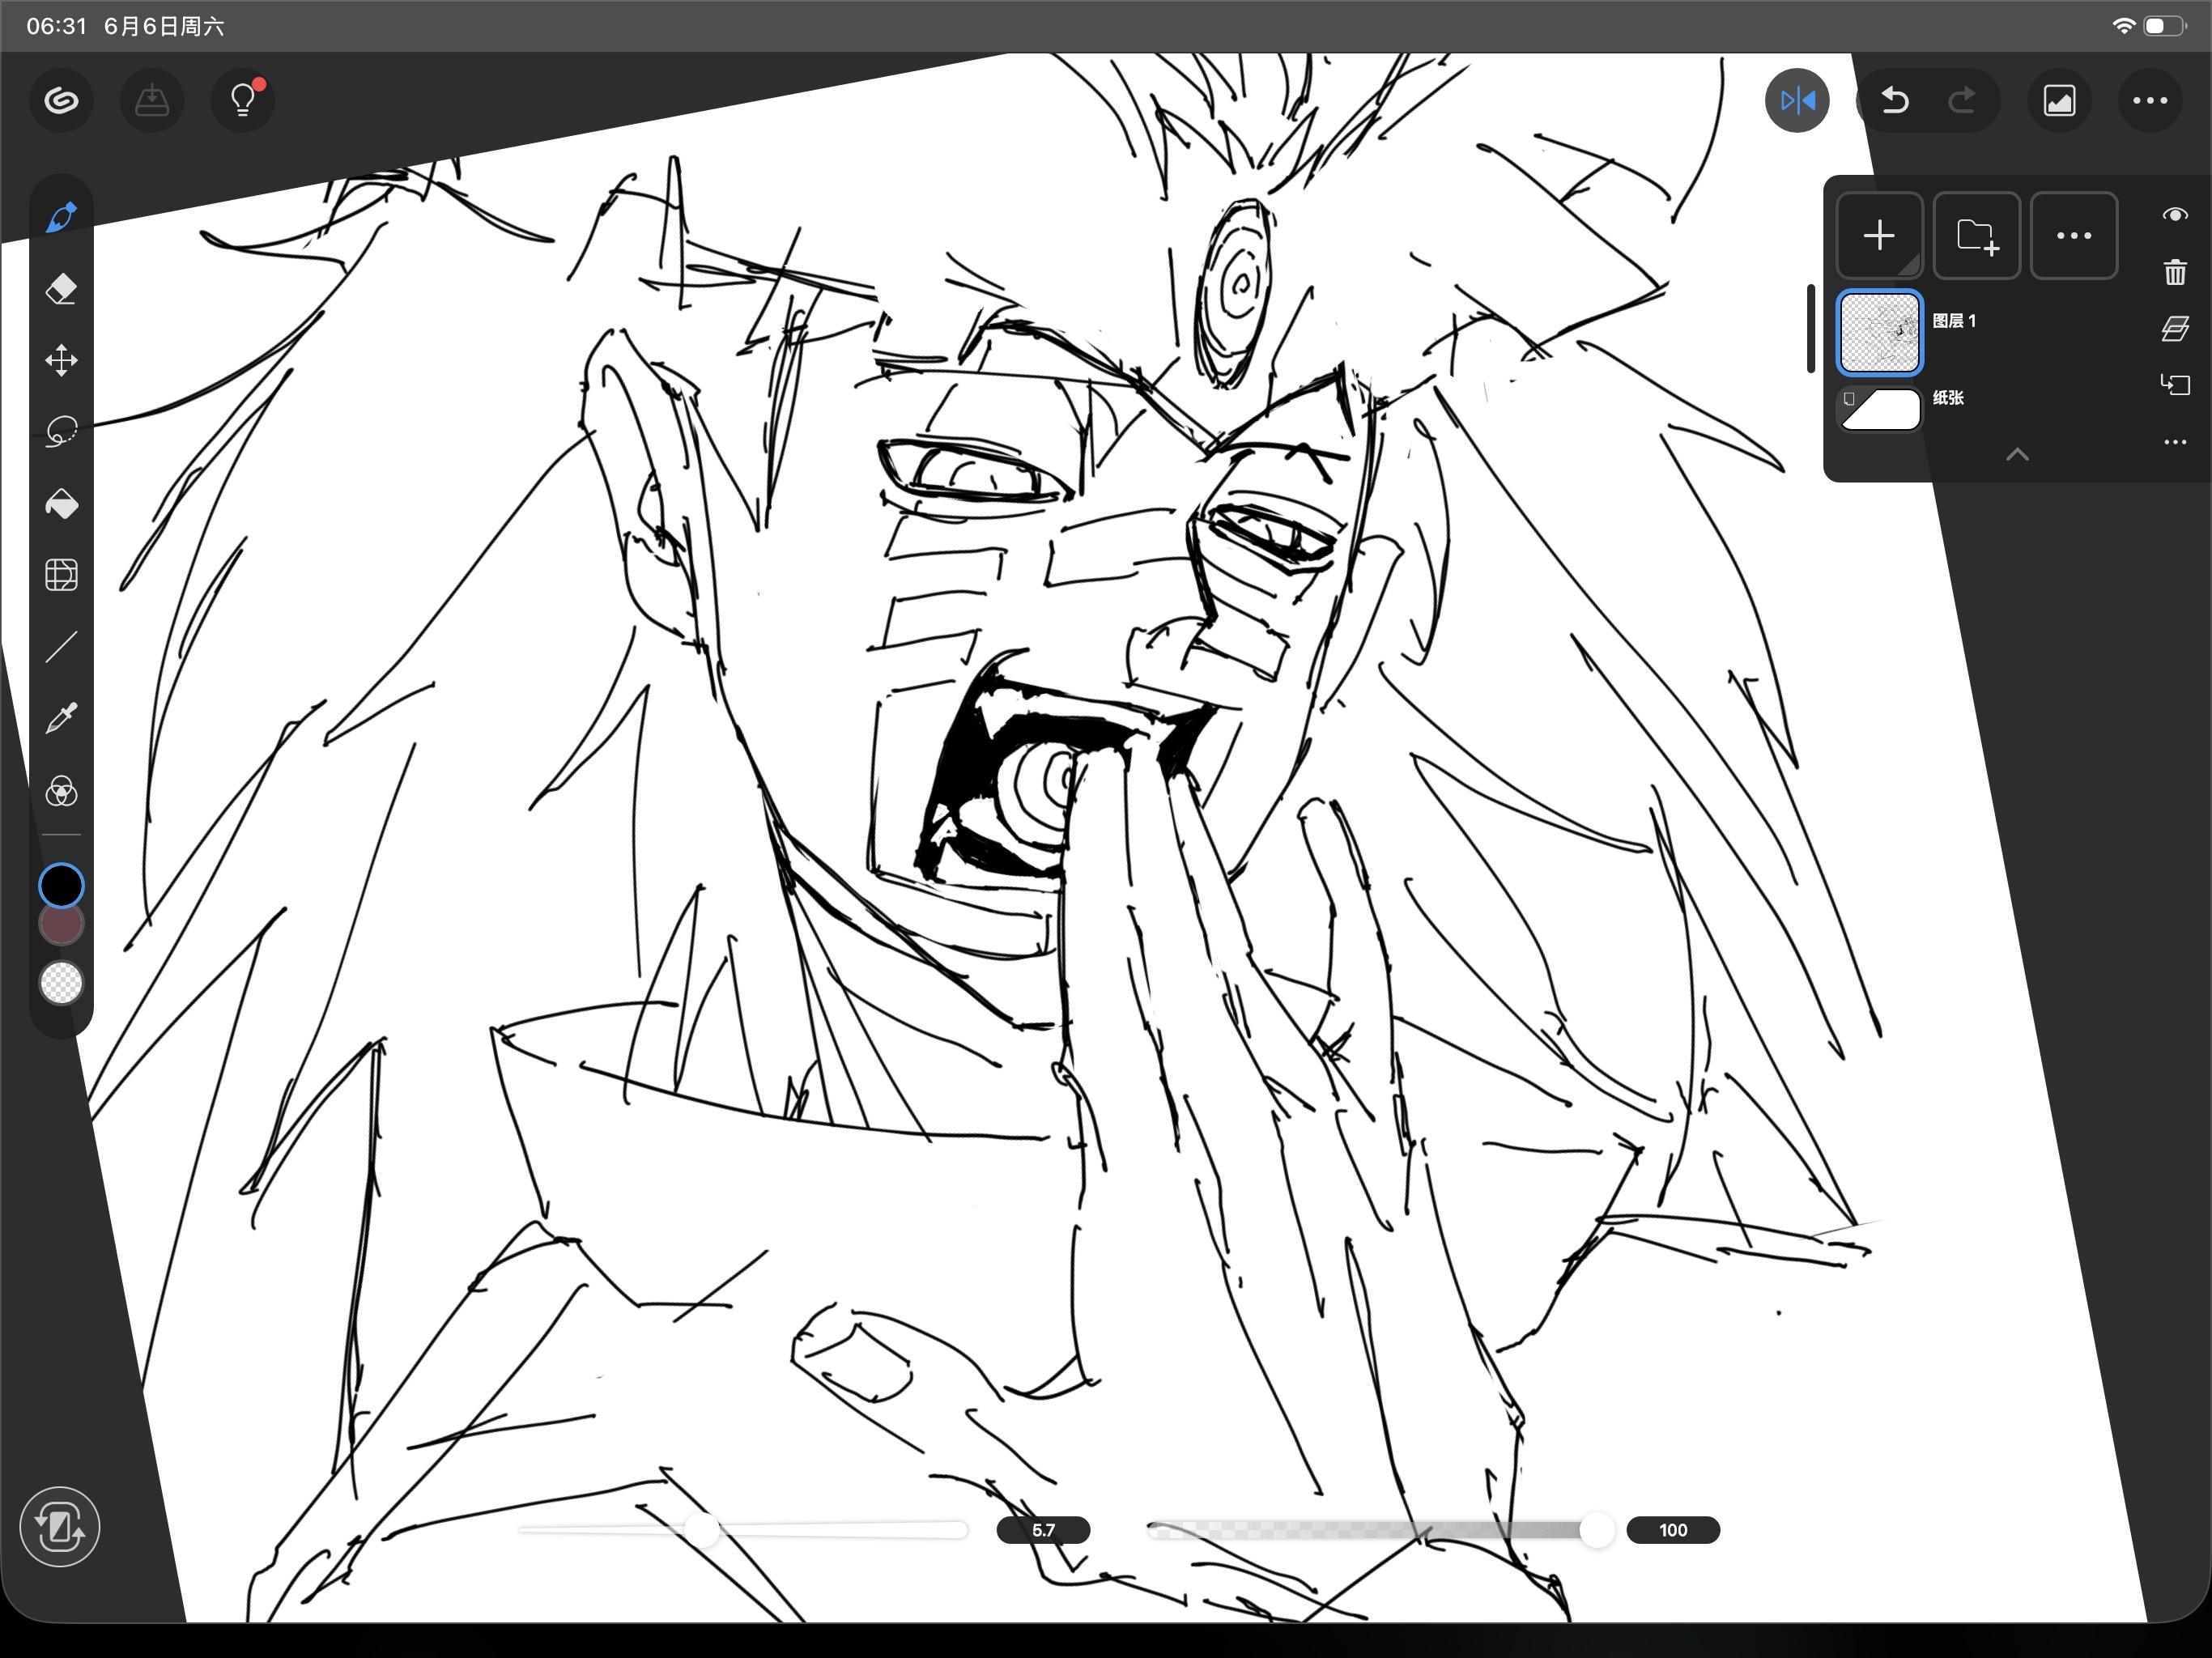Select the move transform tool
The width and height of the screenshot is (2212, 1658).
[61, 360]
